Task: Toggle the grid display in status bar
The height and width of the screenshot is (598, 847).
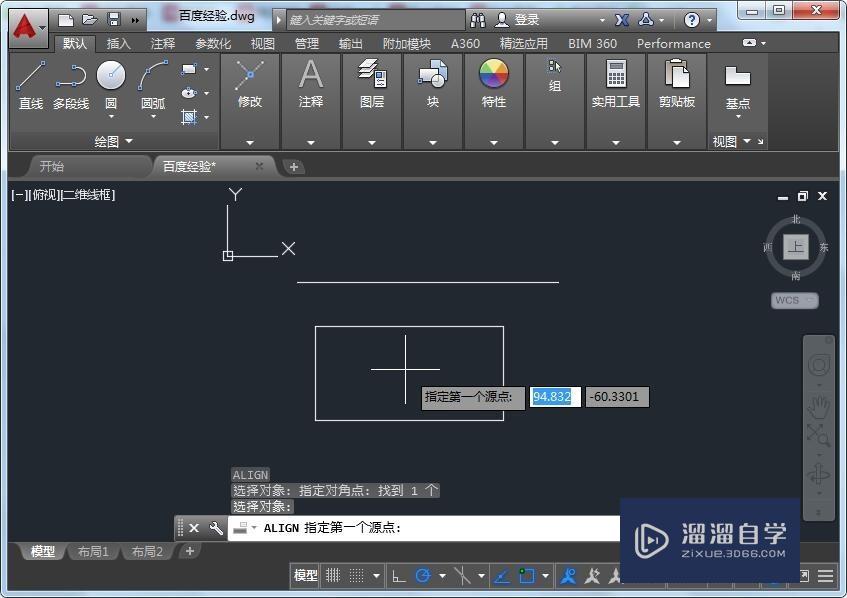Action: pyautogui.click(x=333, y=576)
